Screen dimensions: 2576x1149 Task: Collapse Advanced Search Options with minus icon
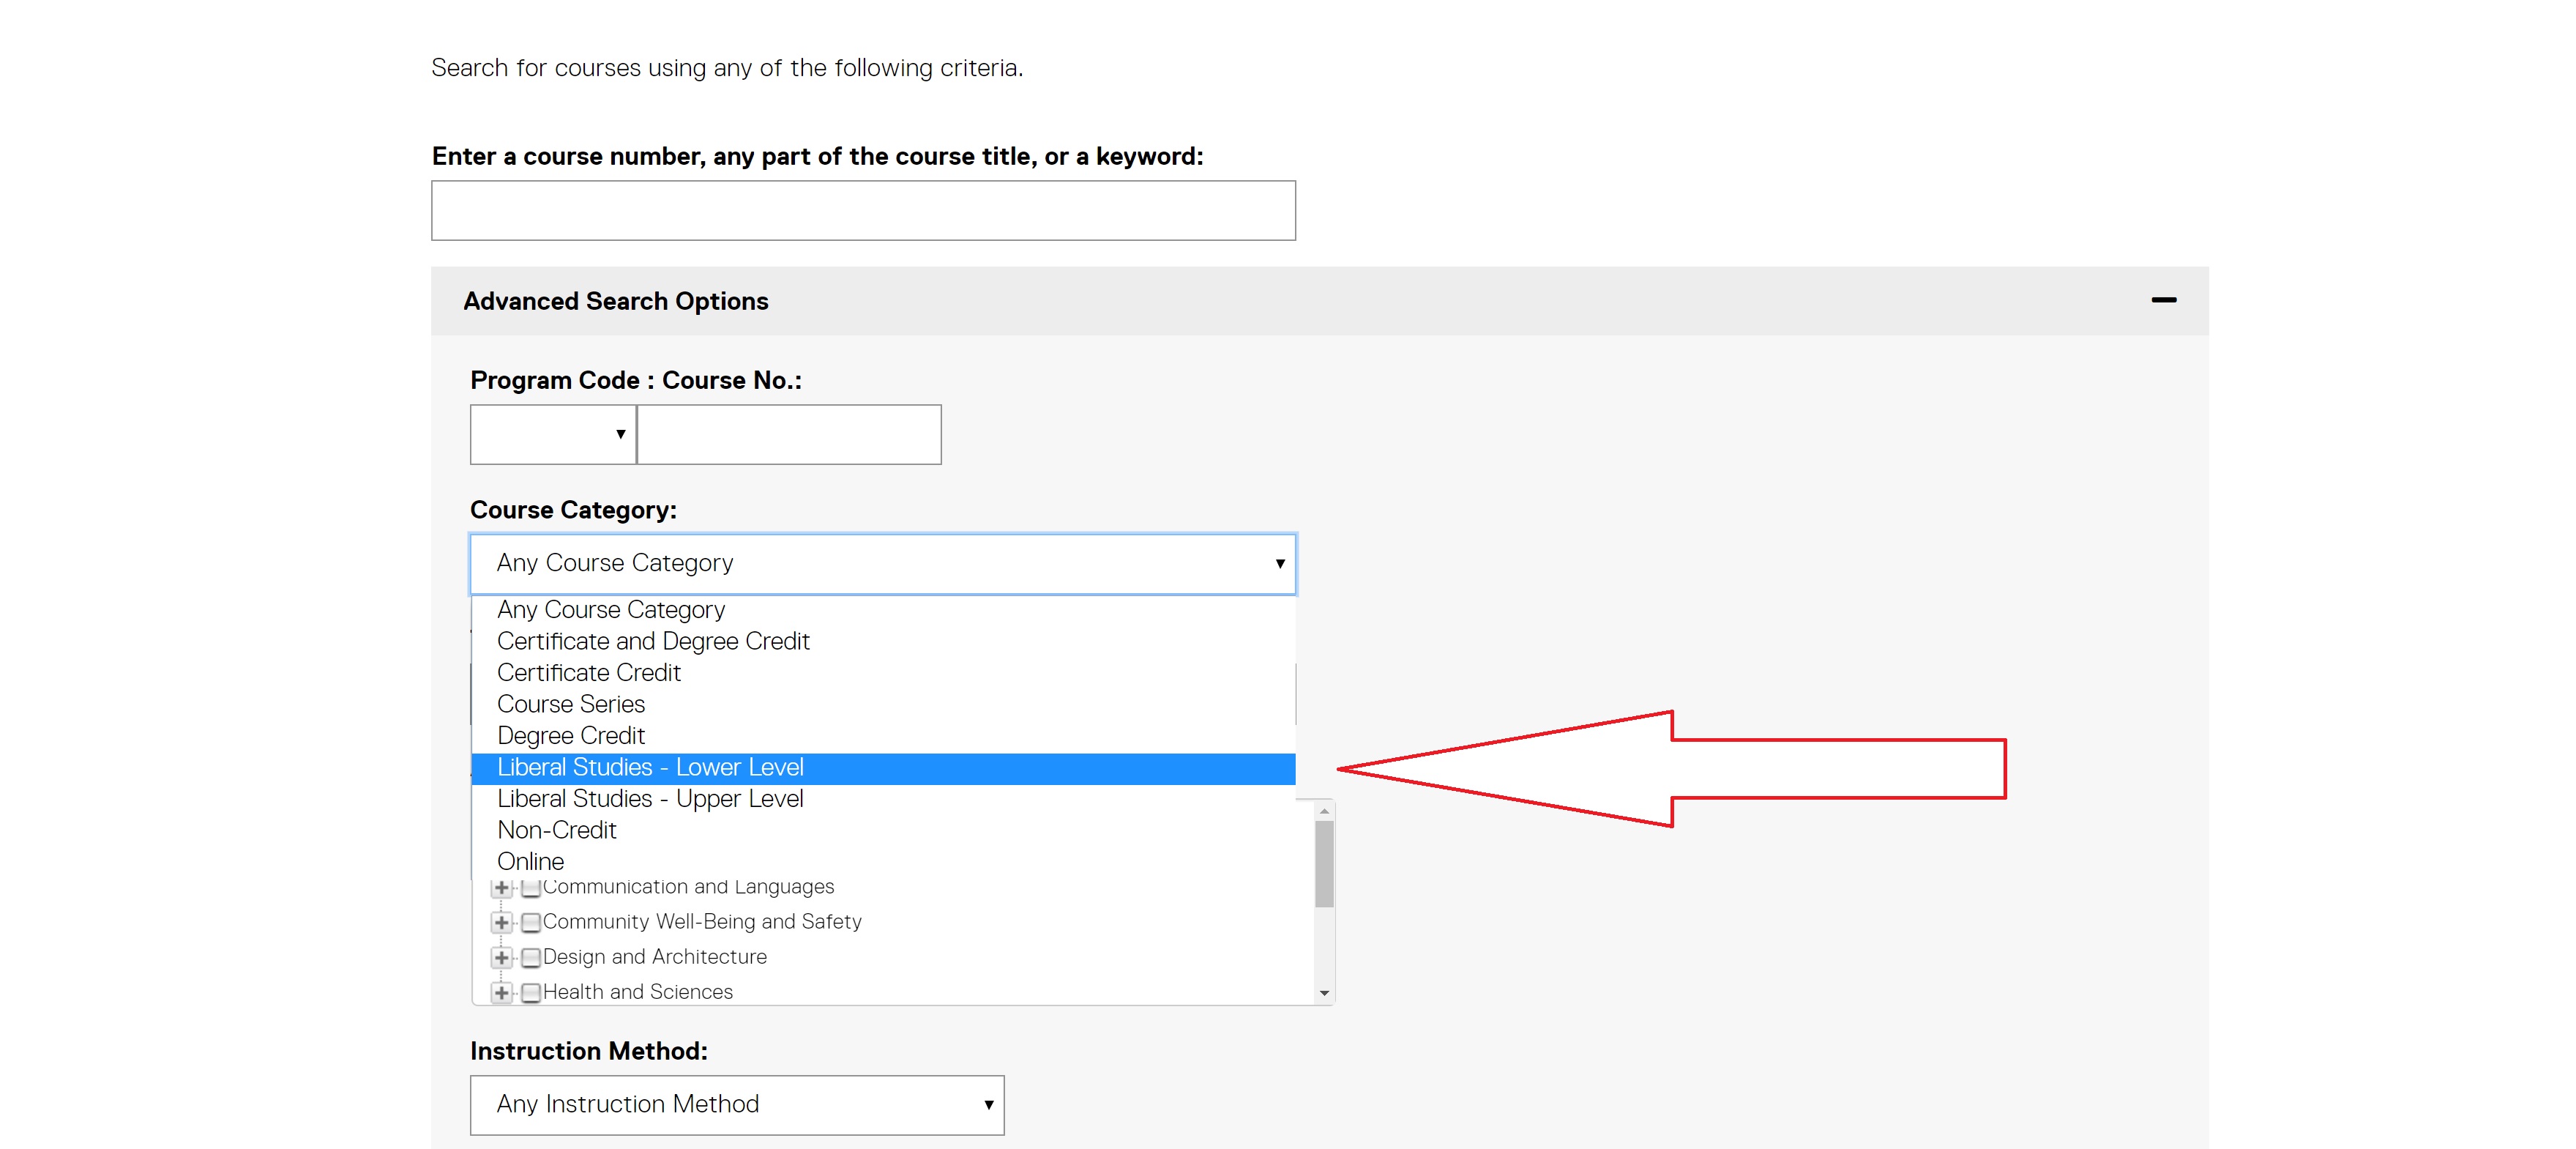(2163, 300)
